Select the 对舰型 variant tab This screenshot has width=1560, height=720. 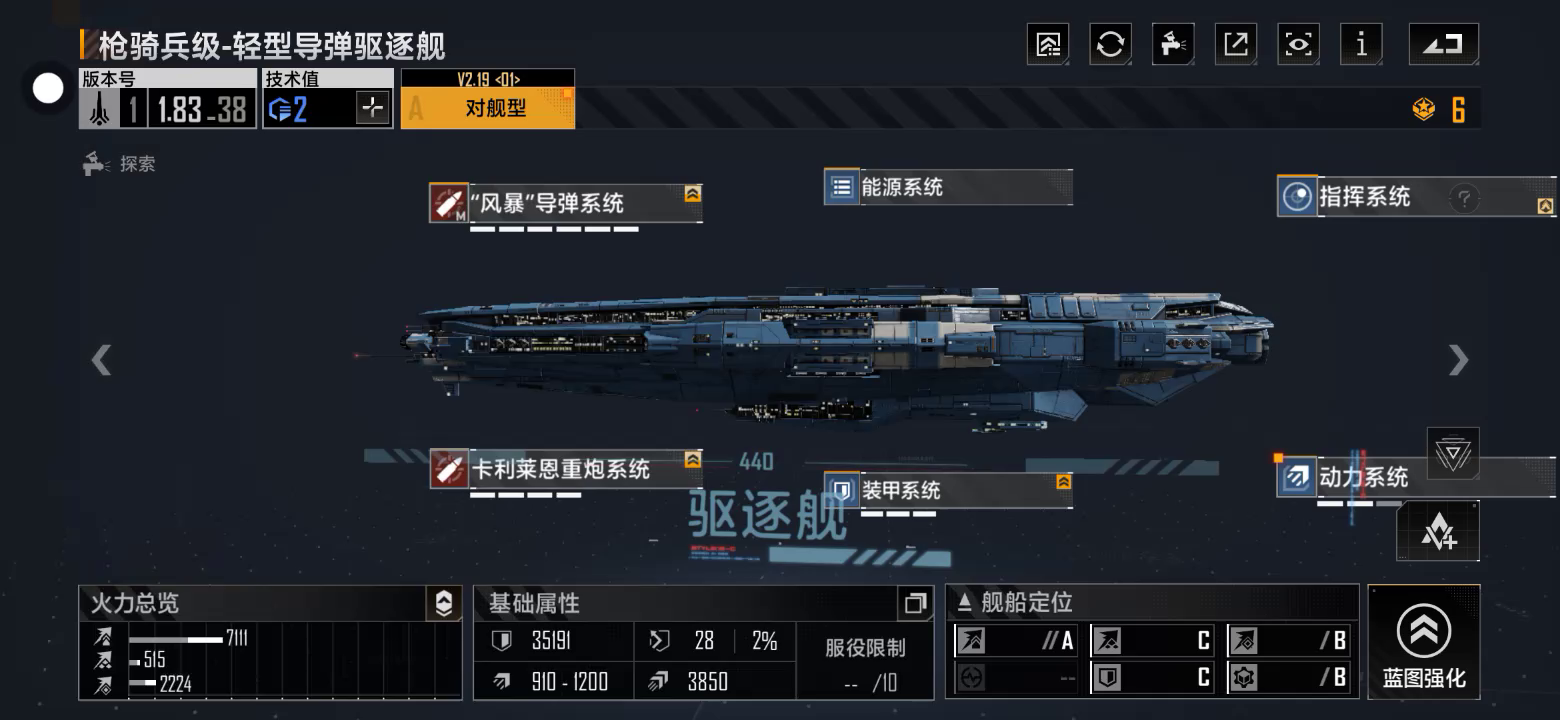[488, 108]
